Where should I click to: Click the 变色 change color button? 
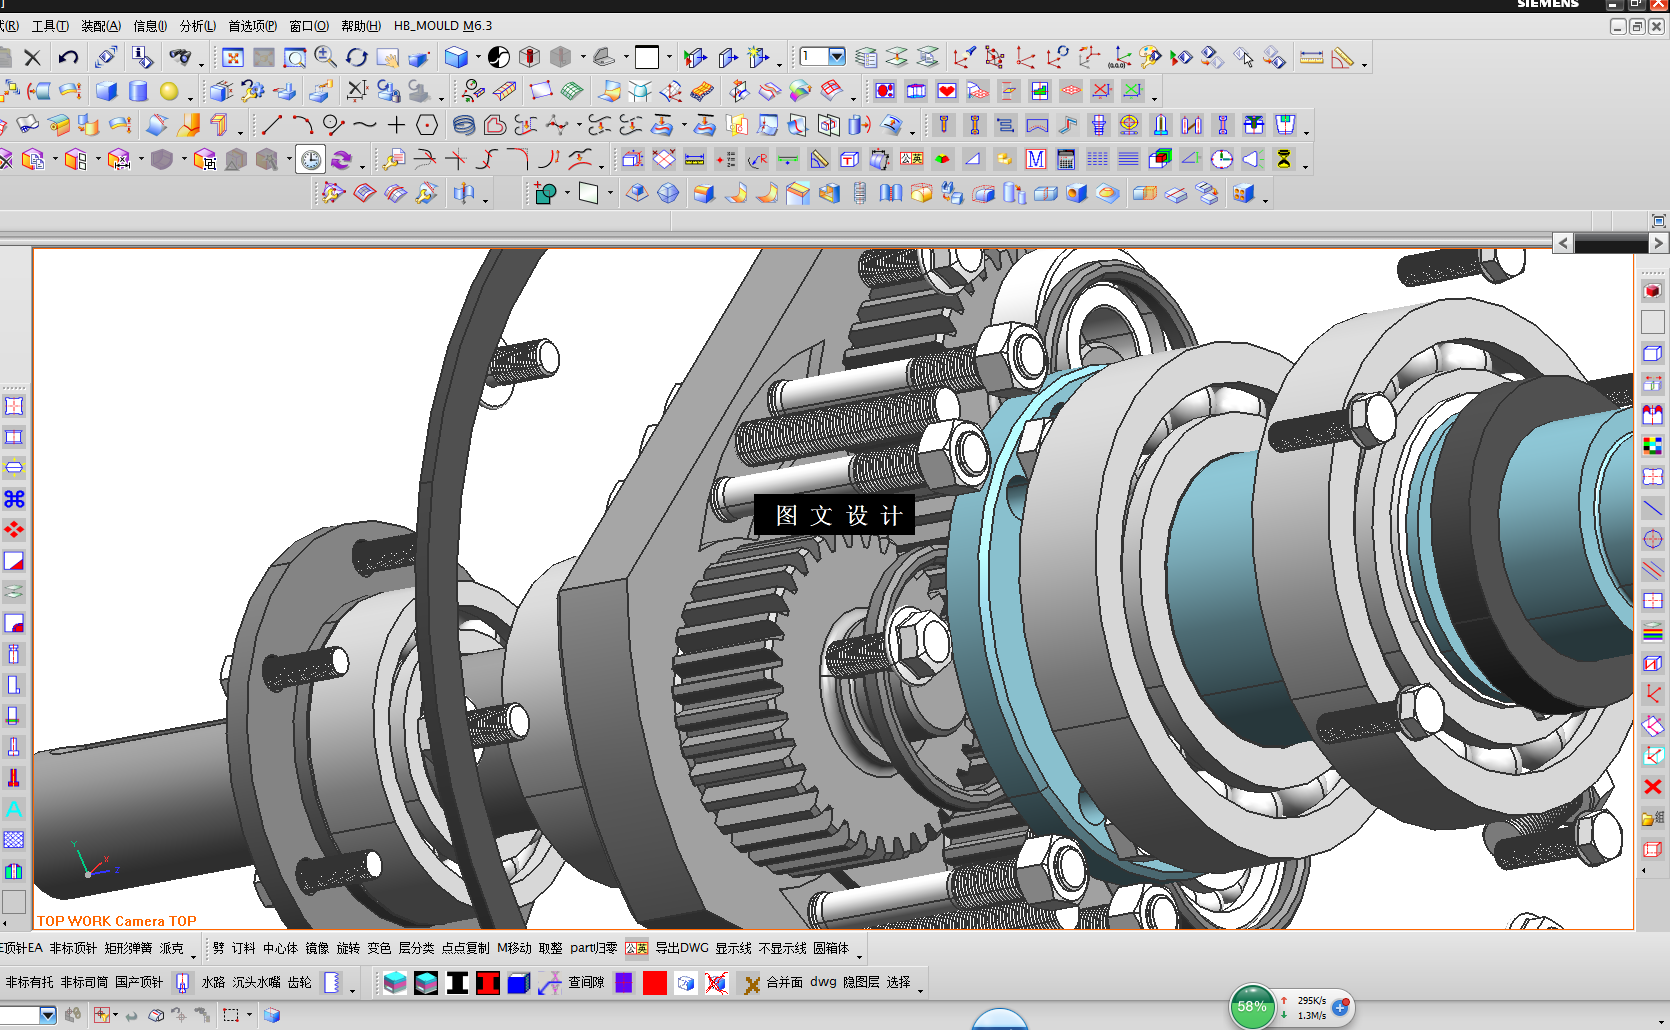(379, 948)
